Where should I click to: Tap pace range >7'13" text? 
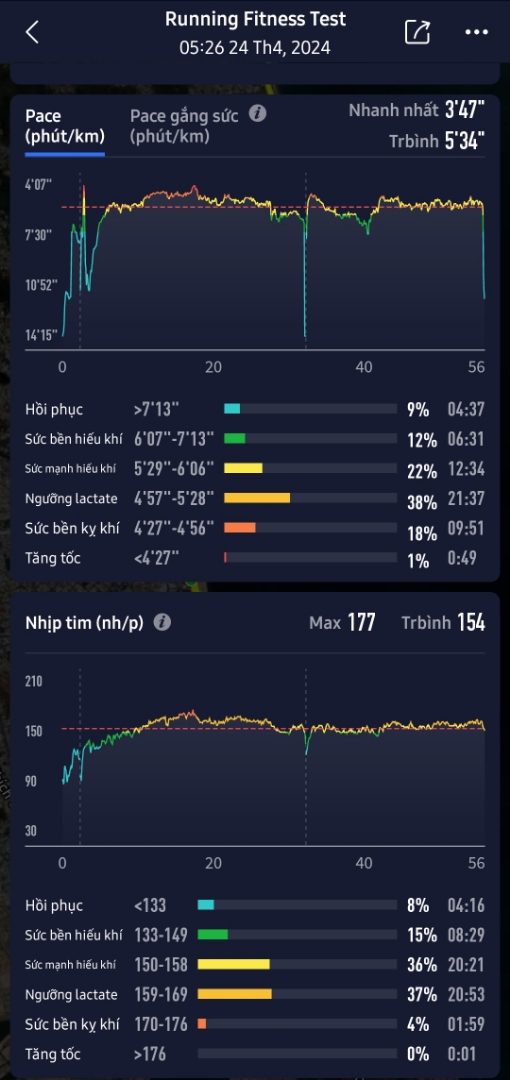pyautogui.click(x=156, y=409)
